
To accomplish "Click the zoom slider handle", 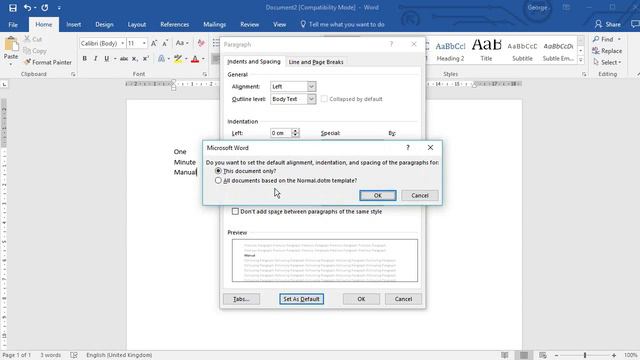I will pos(585,356).
